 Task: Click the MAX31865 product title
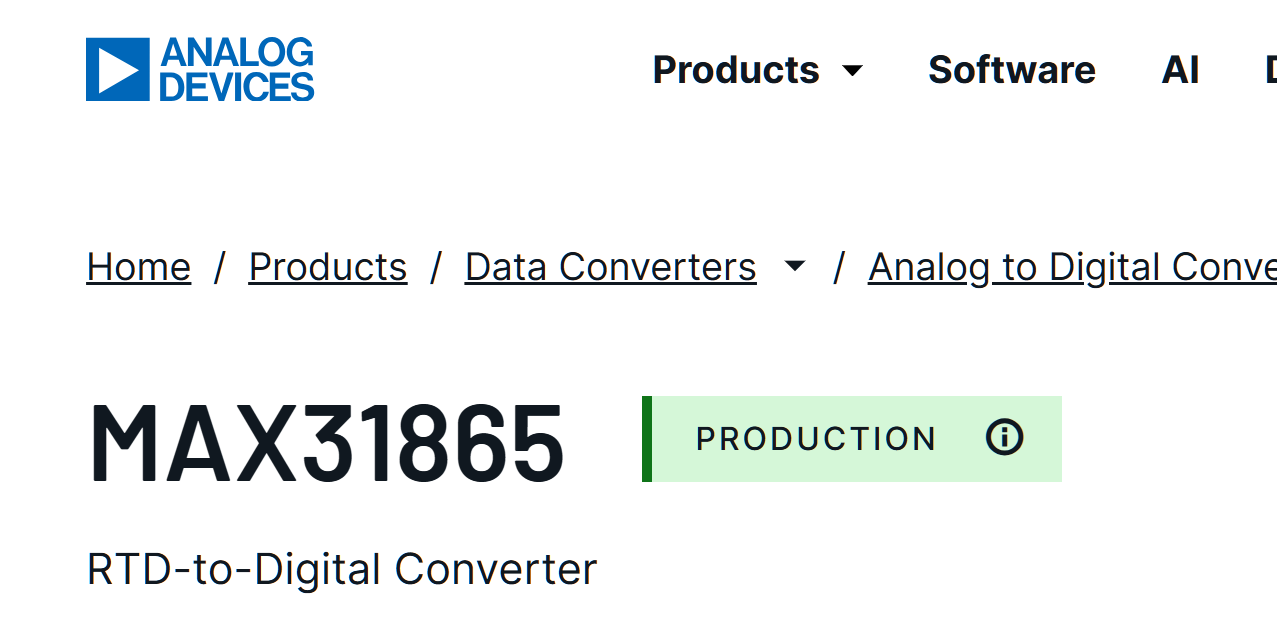[x=327, y=442]
